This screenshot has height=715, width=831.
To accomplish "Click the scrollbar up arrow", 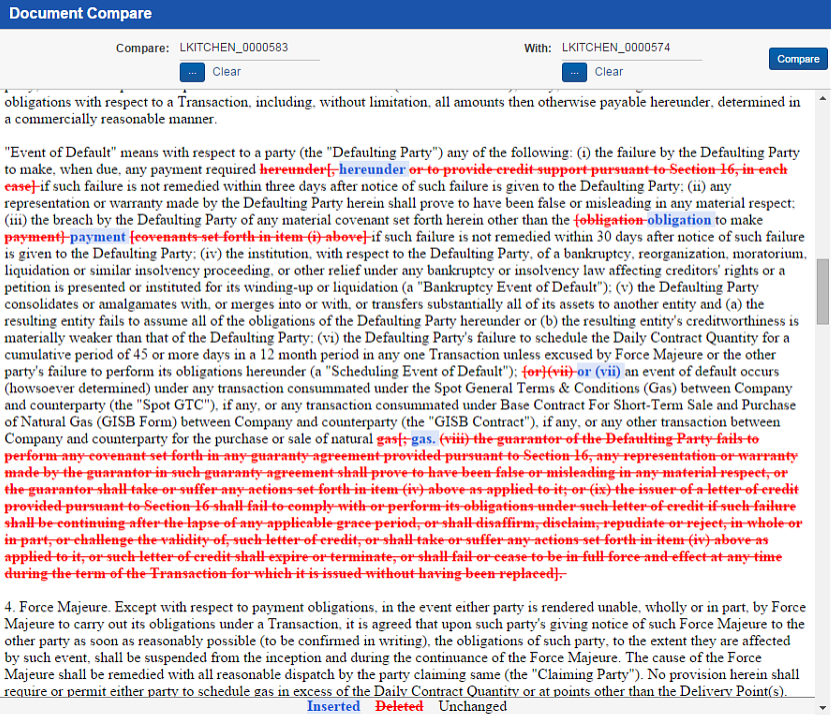I will point(822,97).
